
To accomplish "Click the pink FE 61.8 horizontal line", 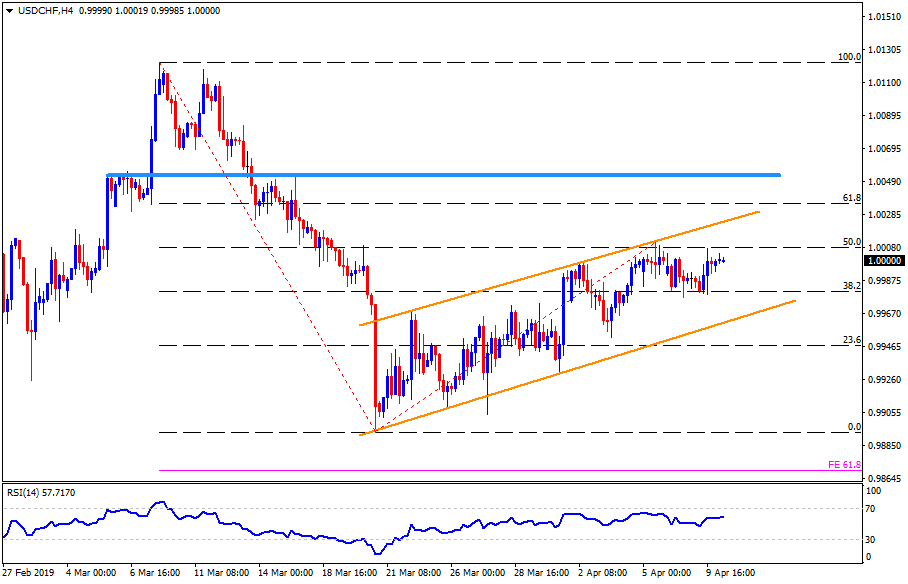I will click(500, 470).
